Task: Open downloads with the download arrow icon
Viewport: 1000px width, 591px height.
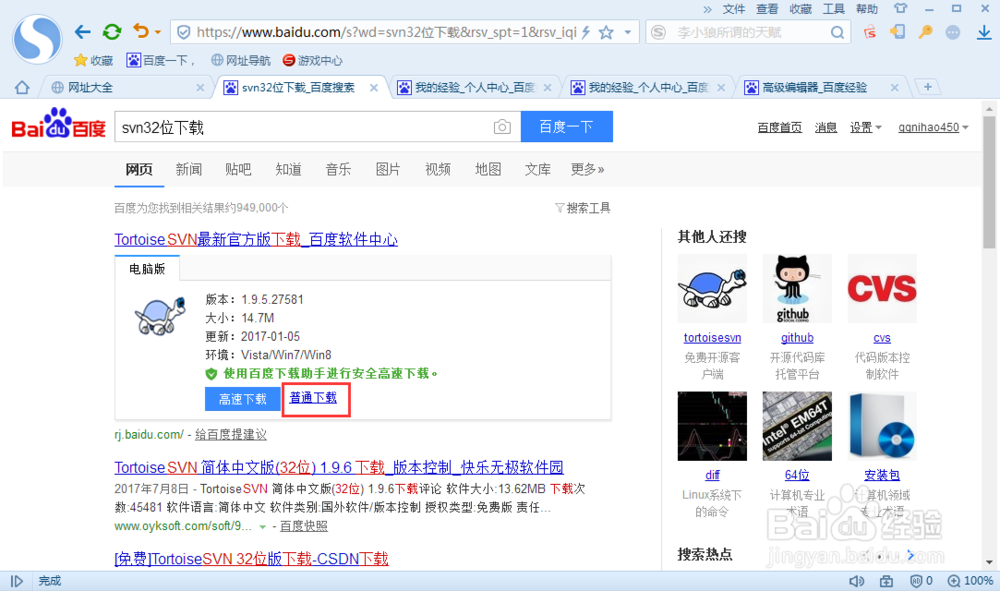Action: 984,32
